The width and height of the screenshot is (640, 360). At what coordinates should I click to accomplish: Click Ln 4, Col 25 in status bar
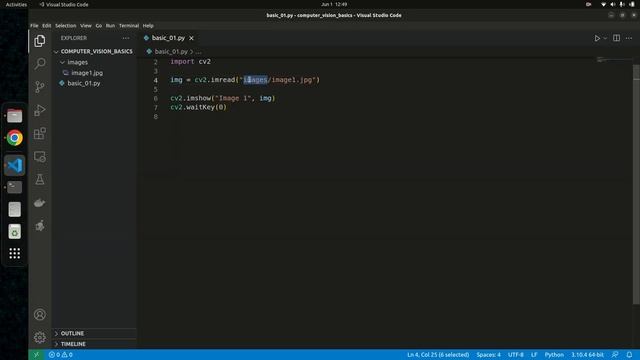coord(438,355)
